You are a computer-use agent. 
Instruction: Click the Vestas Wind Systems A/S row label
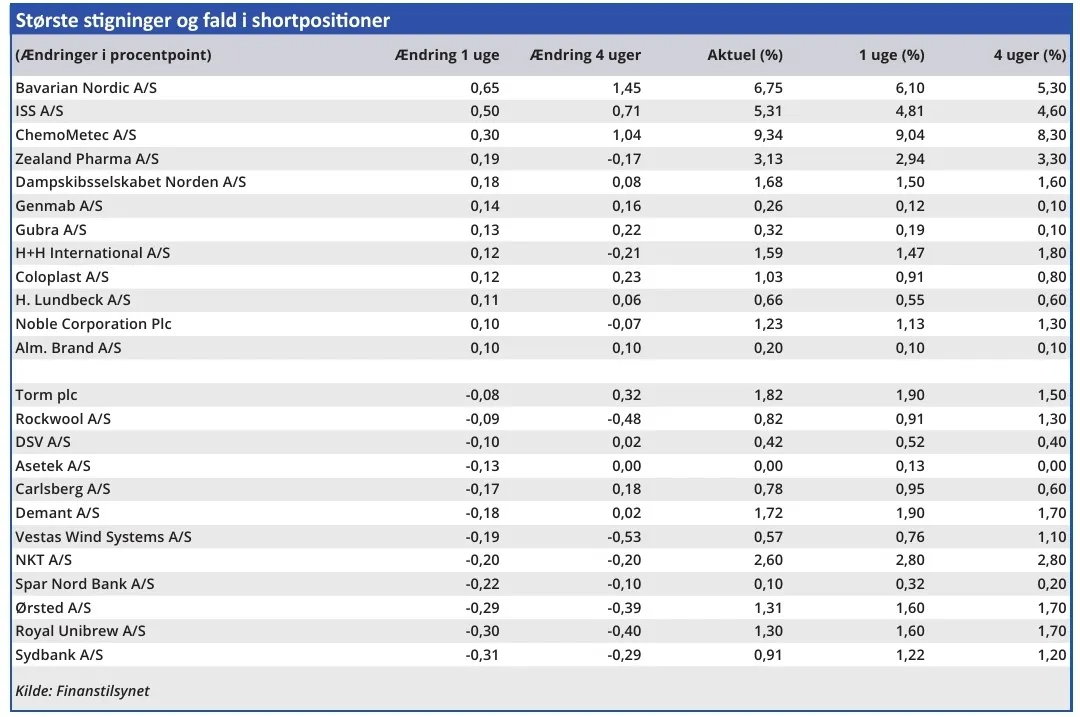click(103, 537)
